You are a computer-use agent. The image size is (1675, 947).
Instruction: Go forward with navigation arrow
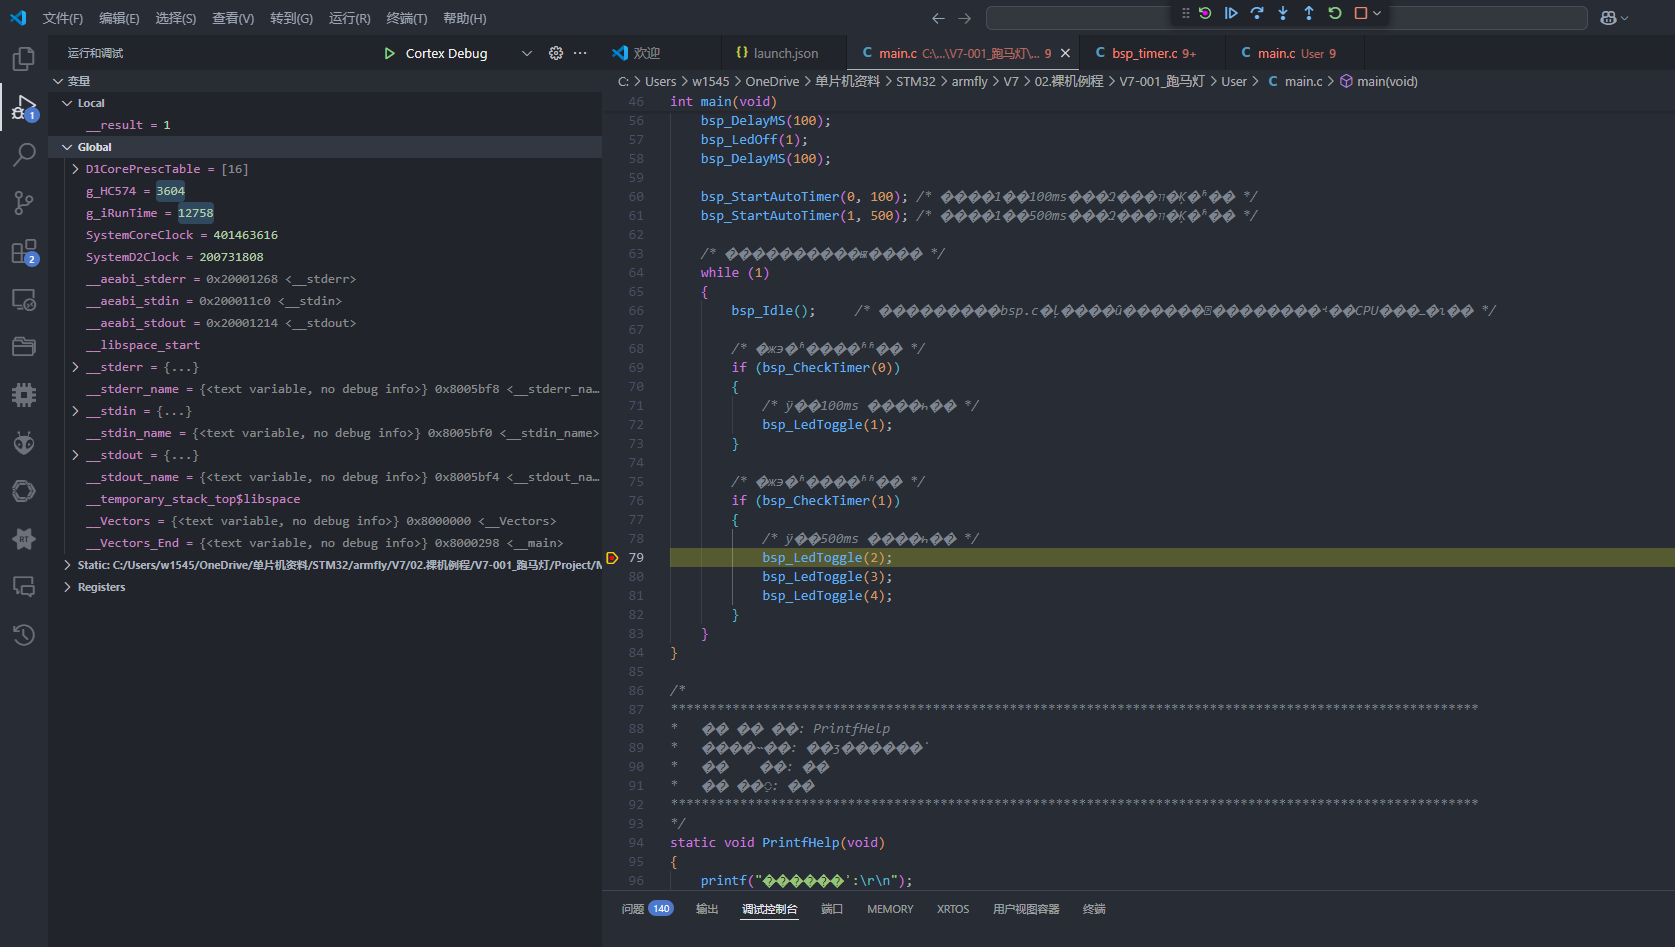pos(964,18)
